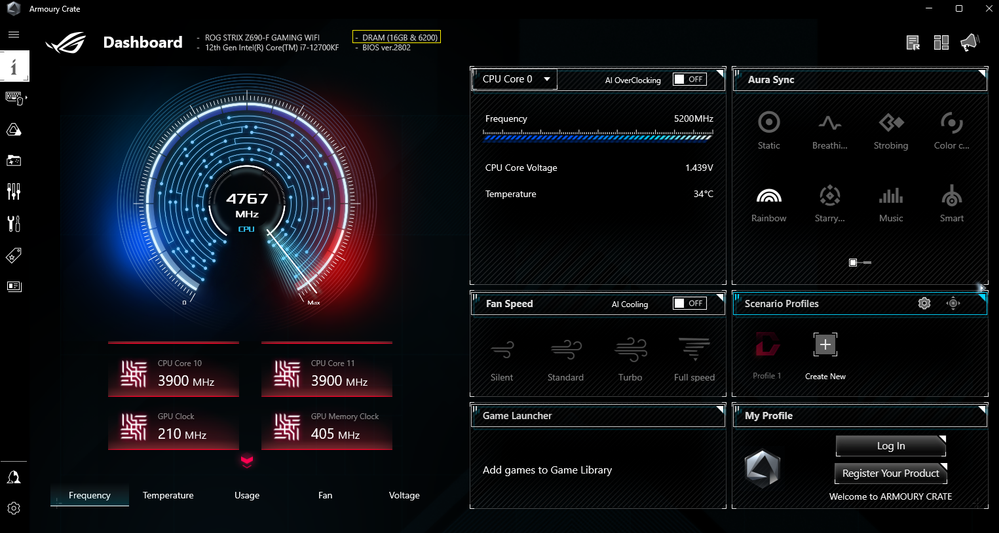This screenshot has height=533, width=999.
Task: Expand more readings with red chevron
Action: [x=247, y=461]
